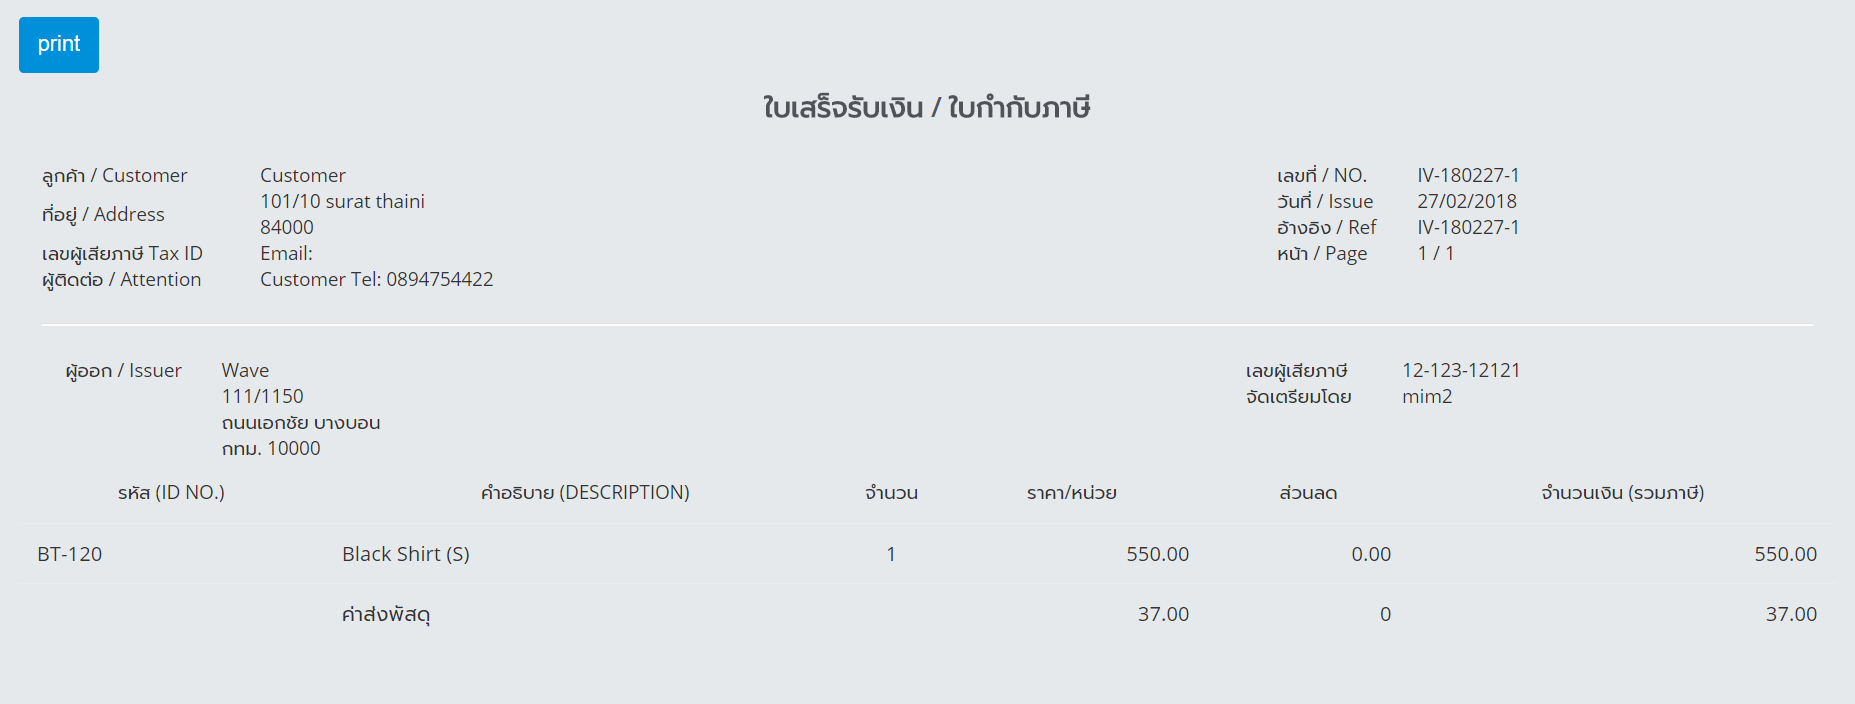Click the preparer name mim2
The height and width of the screenshot is (704, 1855).
coord(1427,396)
